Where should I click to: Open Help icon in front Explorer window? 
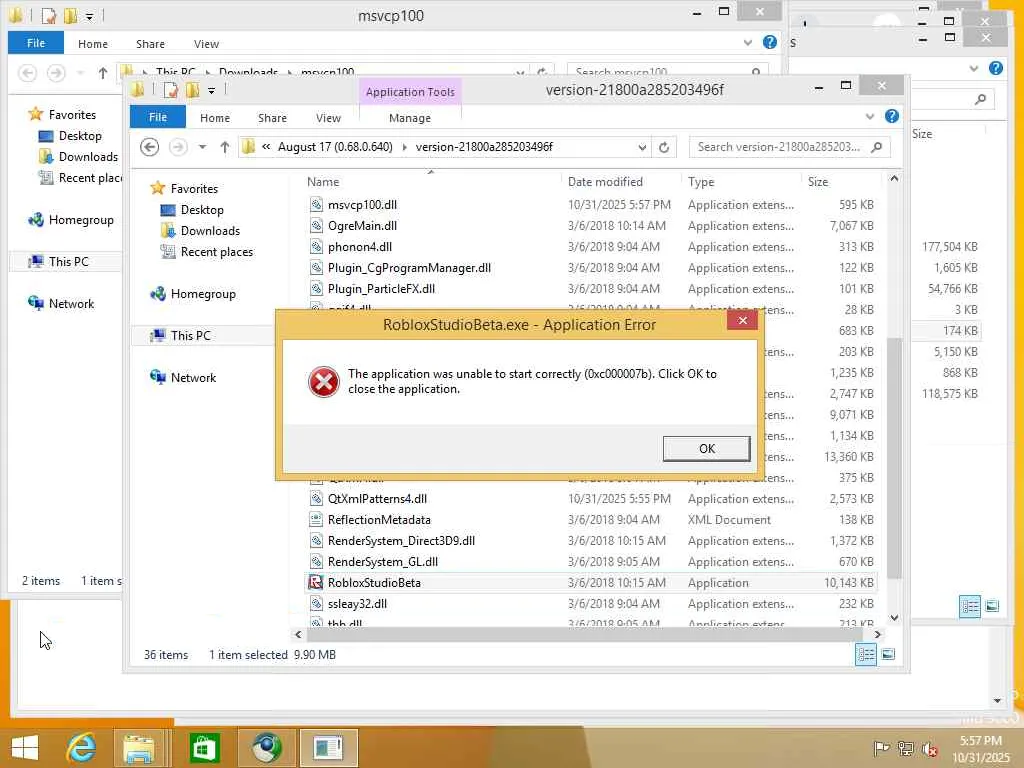point(891,116)
